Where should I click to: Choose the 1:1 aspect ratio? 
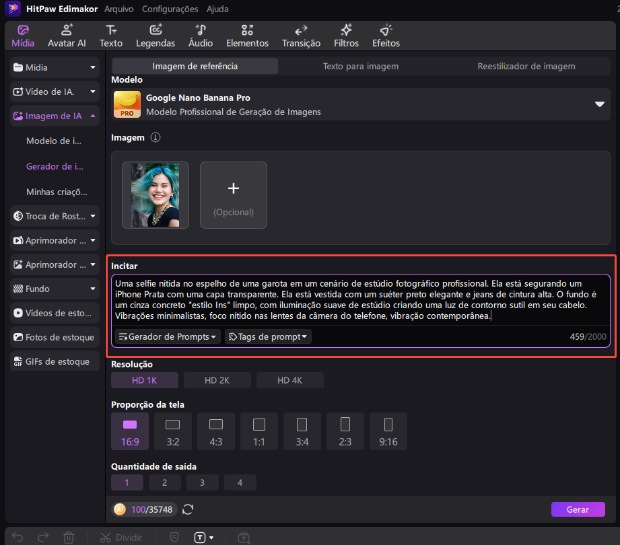[259, 431]
